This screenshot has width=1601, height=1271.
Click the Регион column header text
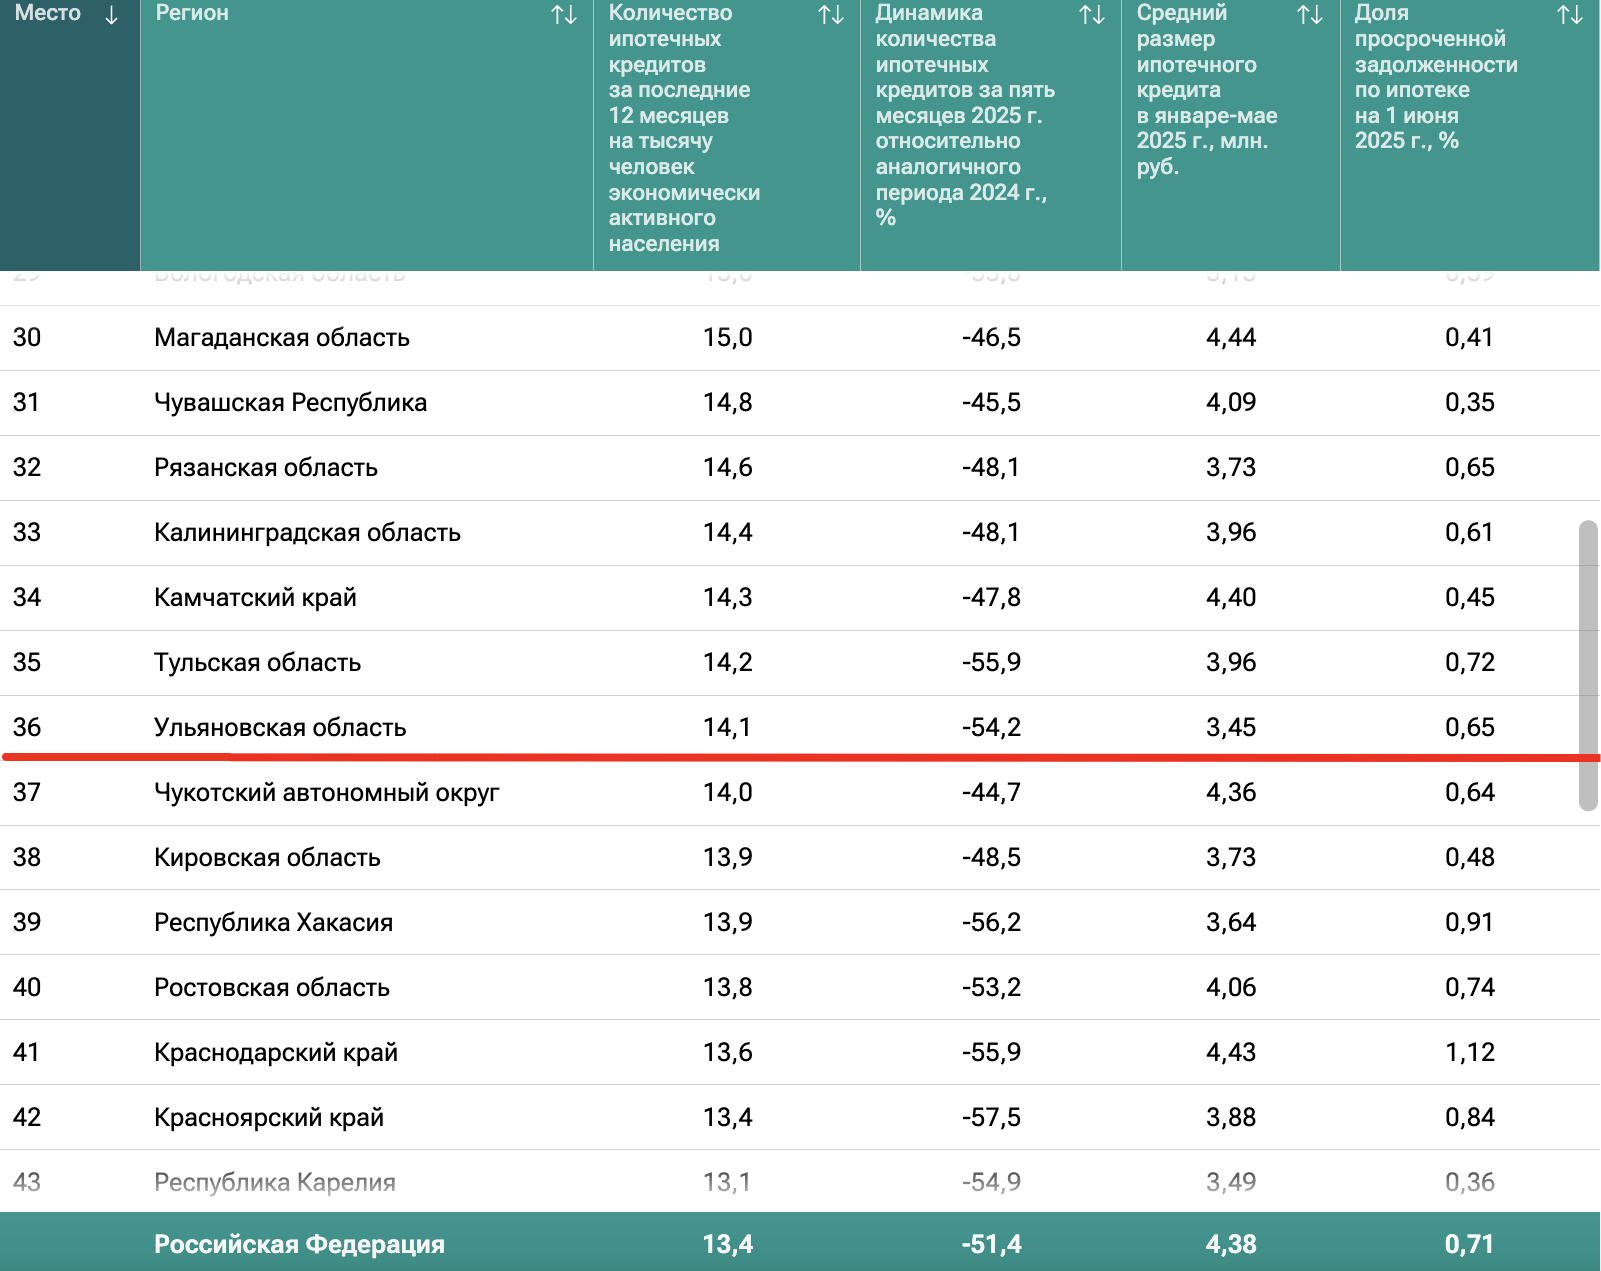click(x=192, y=13)
